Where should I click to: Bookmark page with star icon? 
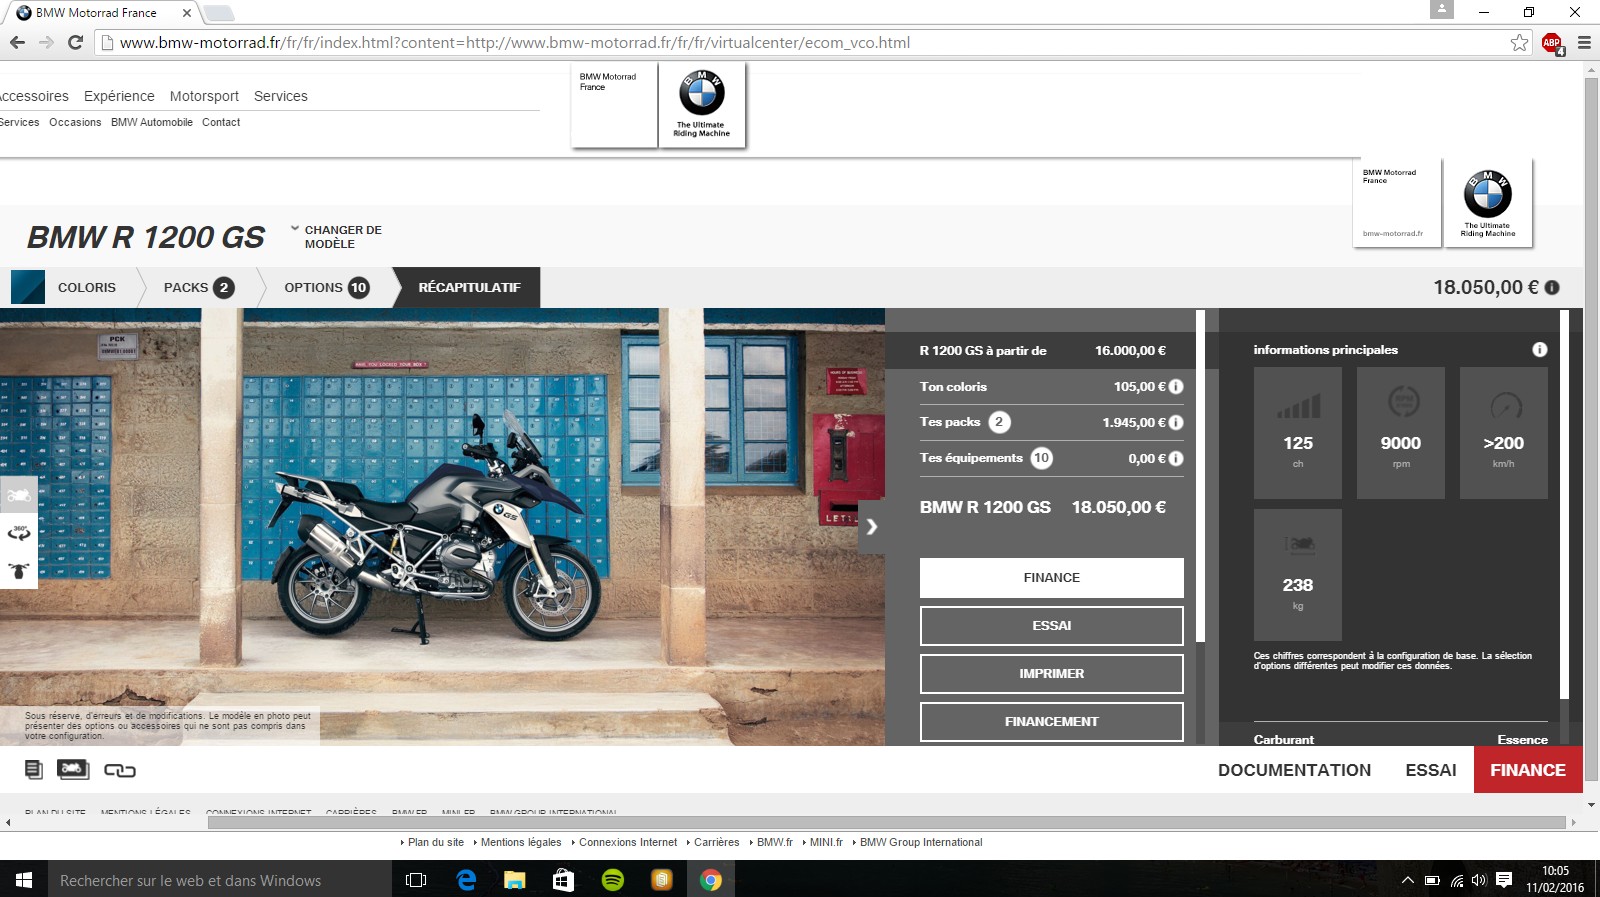click(x=1520, y=42)
